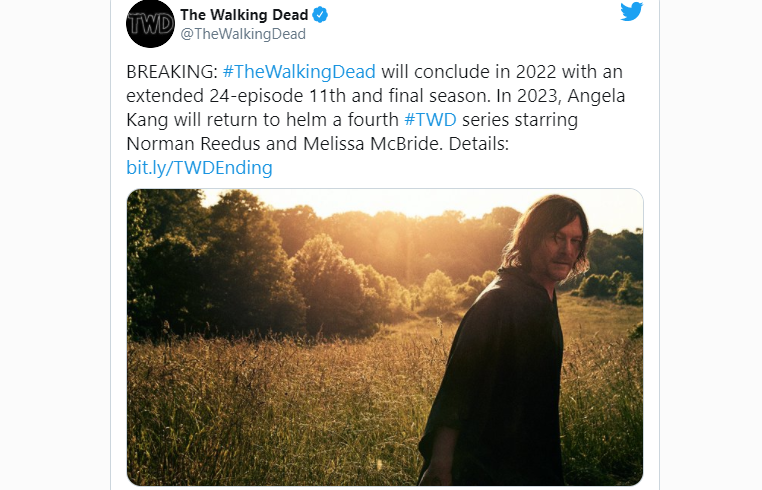Click the 'fourth' word before #TWD
Screen dimensions: 762x490
pos(373,119)
